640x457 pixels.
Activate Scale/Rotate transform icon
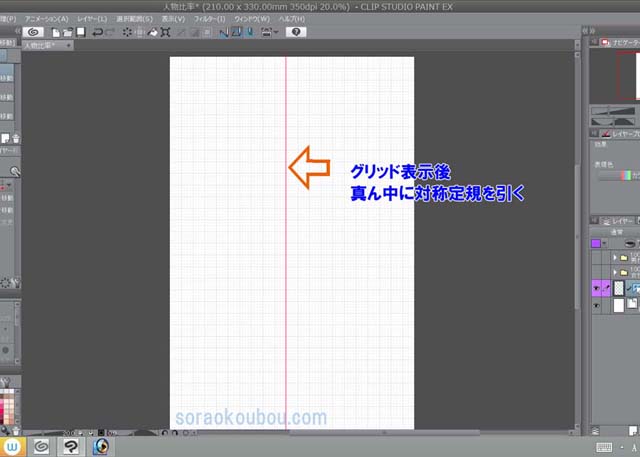pos(165,32)
